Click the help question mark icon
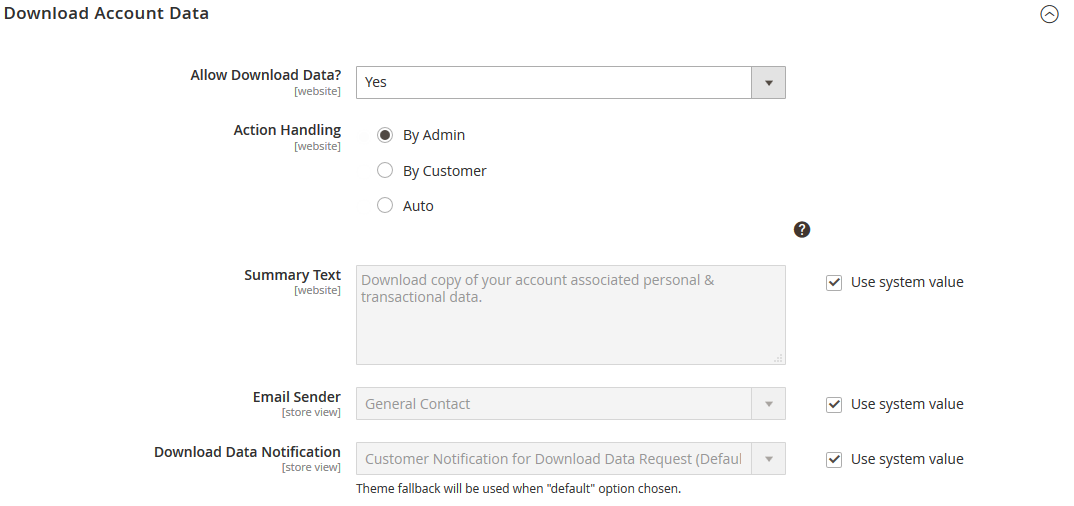The width and height of the screenshot is (1074, 506). (802, 230)
